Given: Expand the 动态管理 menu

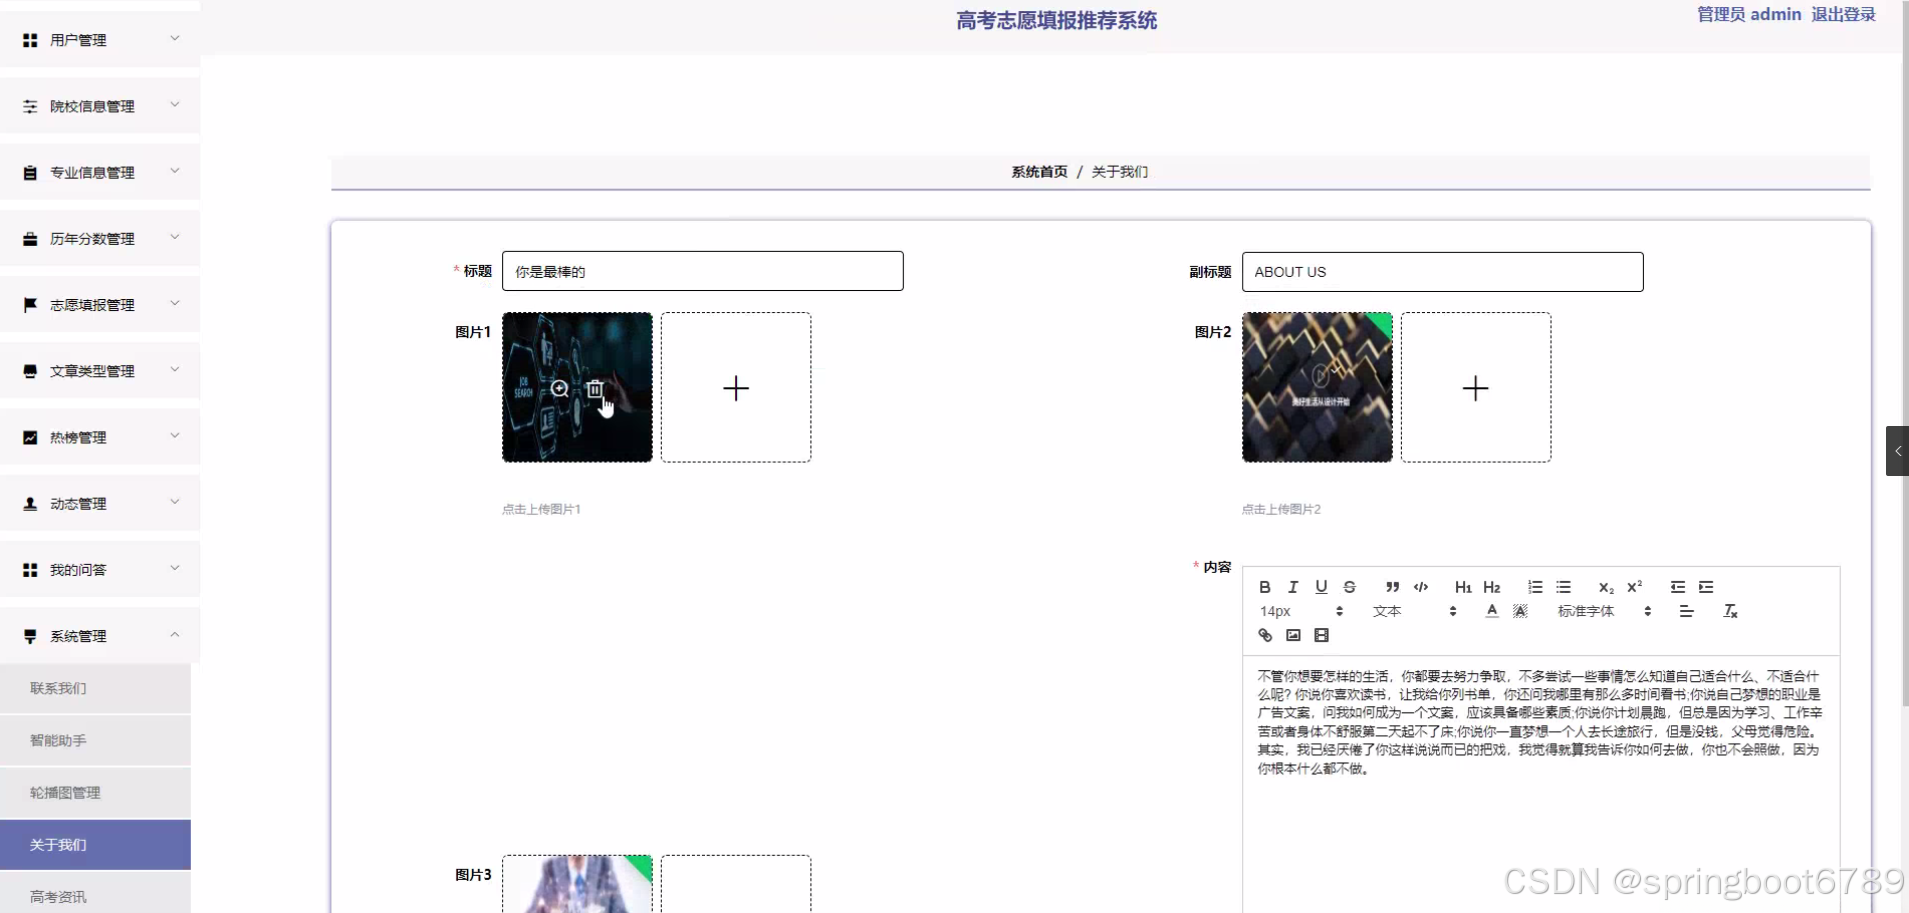Looking at the screenshot, I should [x=100, y=503].
